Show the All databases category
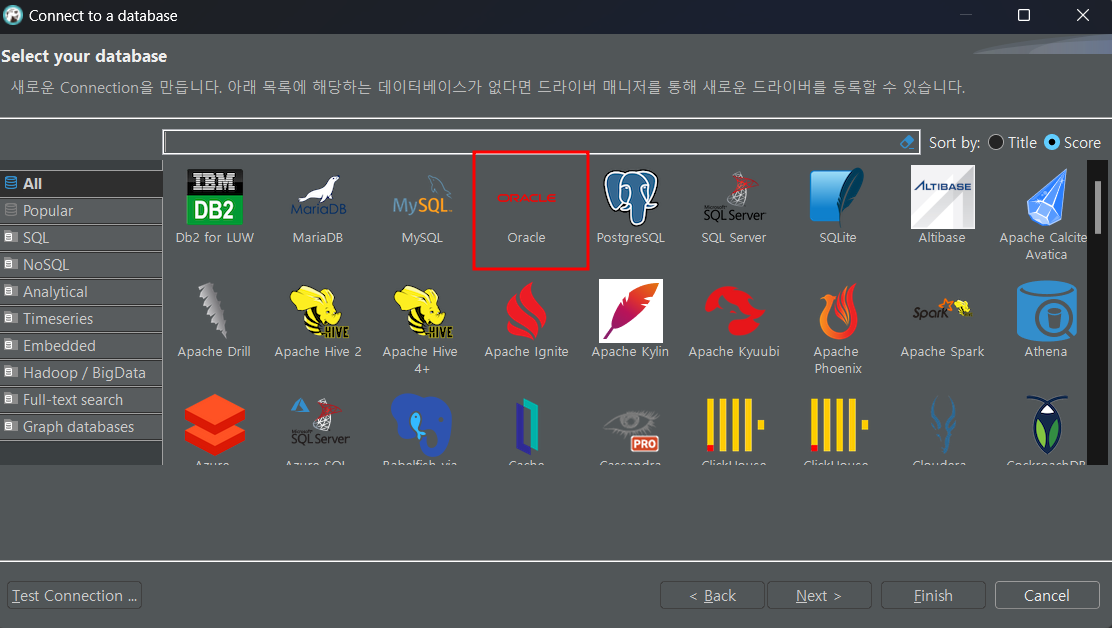Viewport: 1112px width, 628px height. click(x=81, y=184)
